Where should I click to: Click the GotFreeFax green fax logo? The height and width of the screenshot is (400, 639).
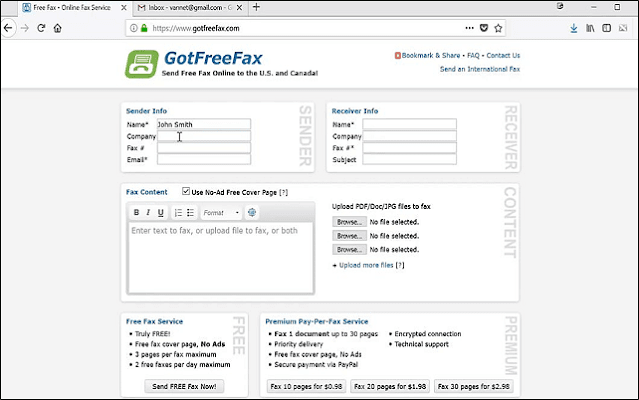point(141,64)
